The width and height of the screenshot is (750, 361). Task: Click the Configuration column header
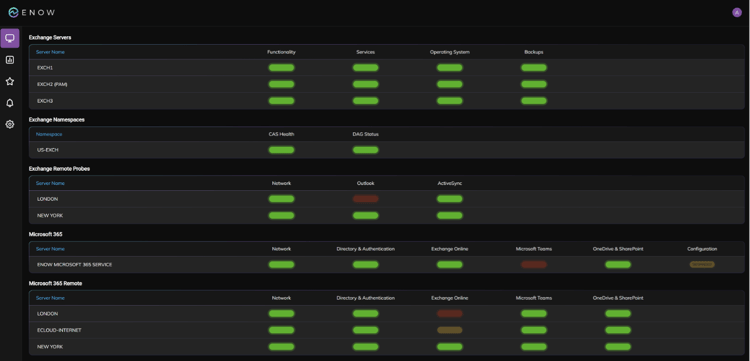pyautogui.click(x=702, y=249)
